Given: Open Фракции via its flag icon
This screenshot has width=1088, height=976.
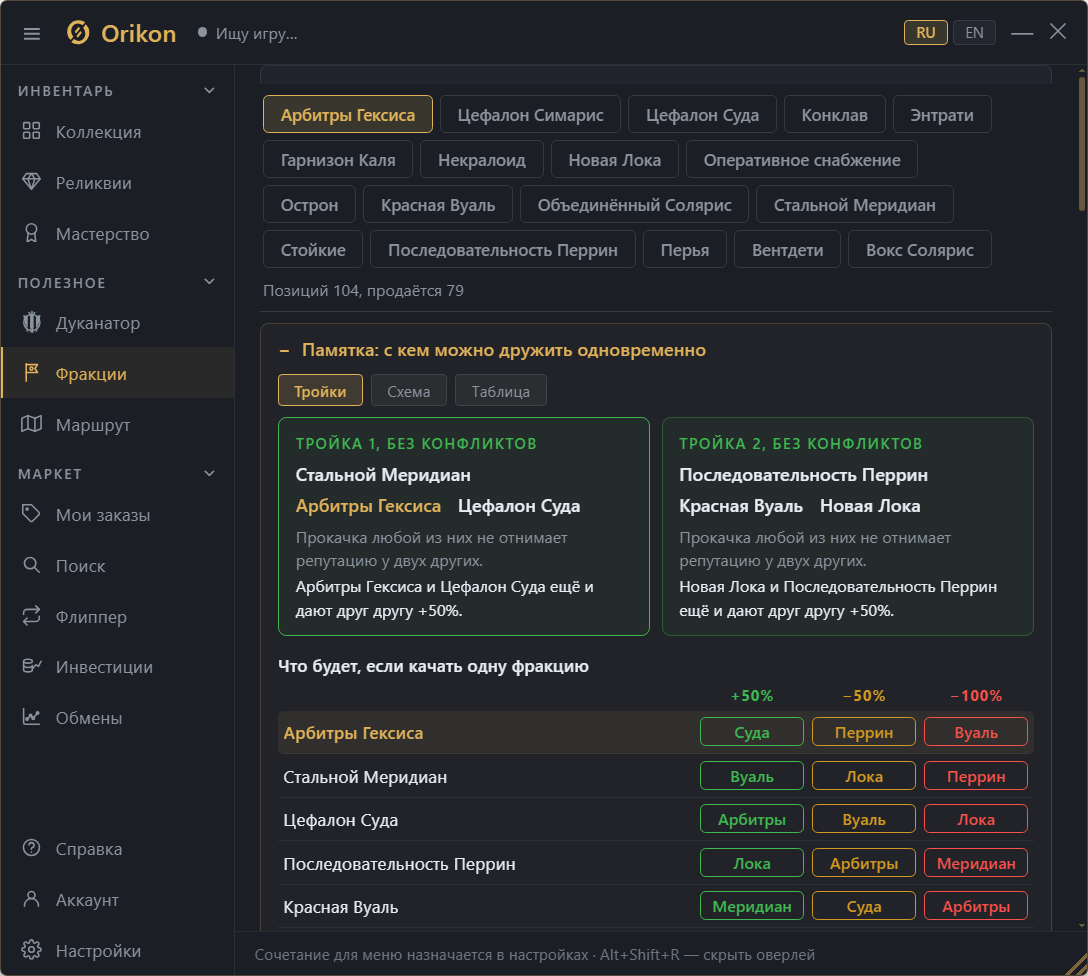Looking at the screenshot, I should [x=31, y=373].
